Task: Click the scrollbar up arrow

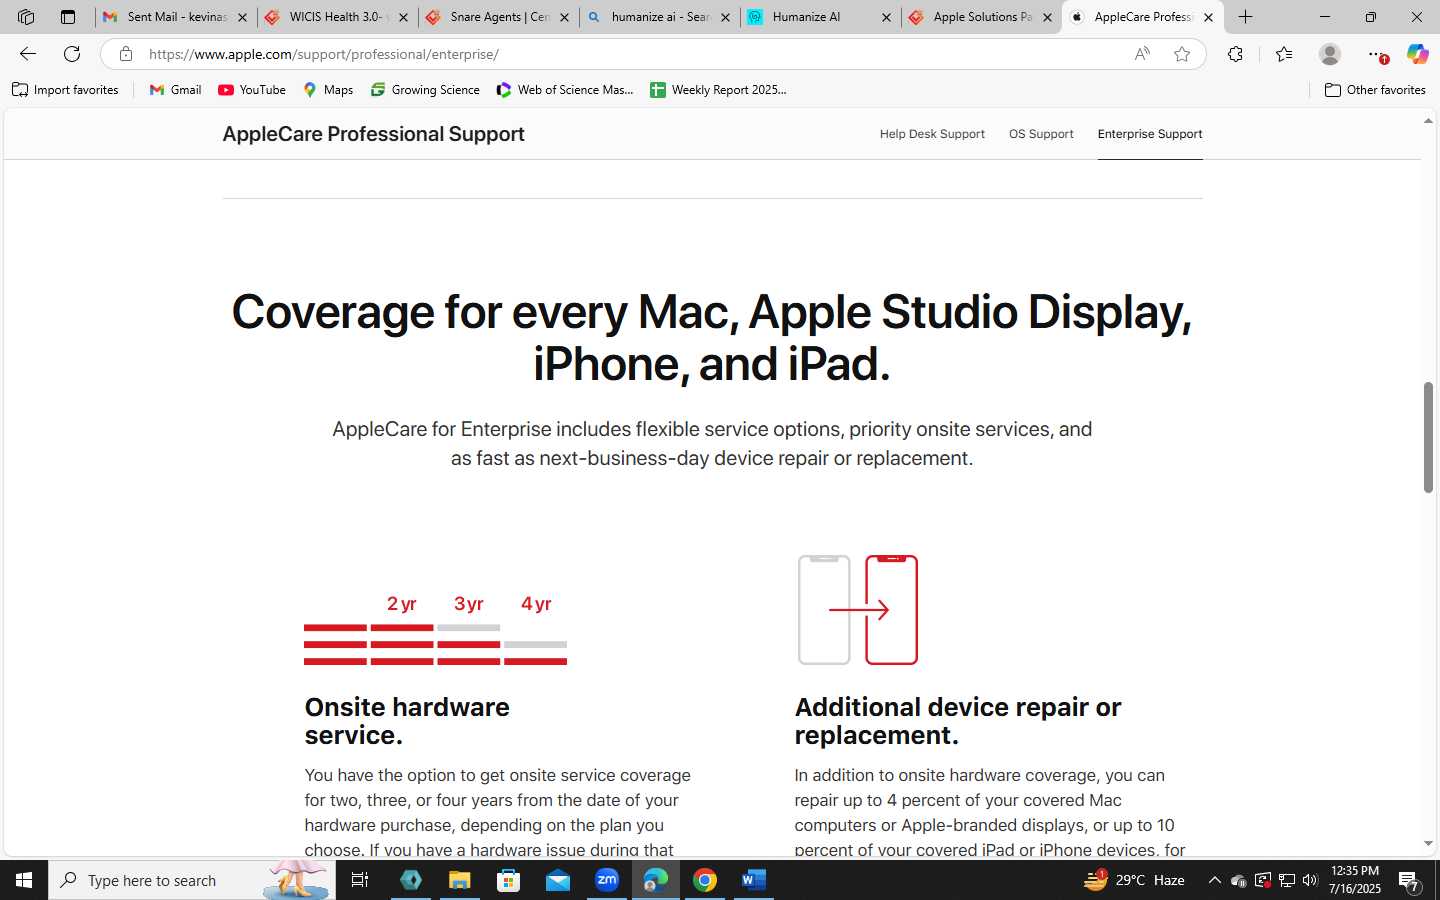Action: tap(1428, 120)
